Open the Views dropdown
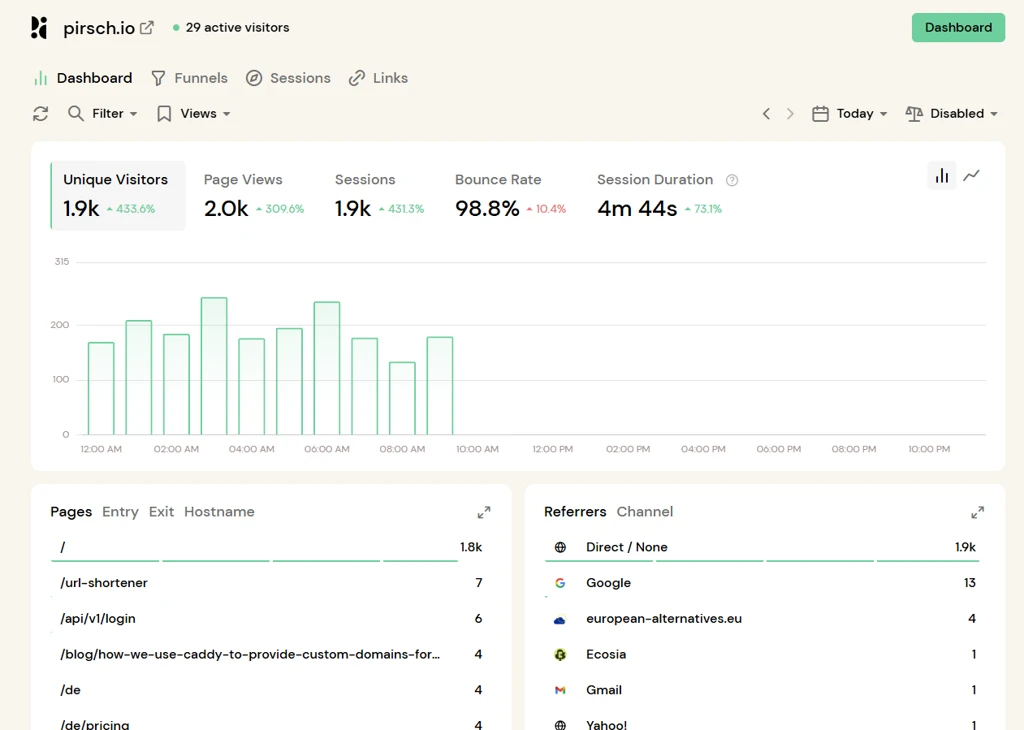Image resolution: width=1024 pixels, height=730 pixels. pos(194,114)
